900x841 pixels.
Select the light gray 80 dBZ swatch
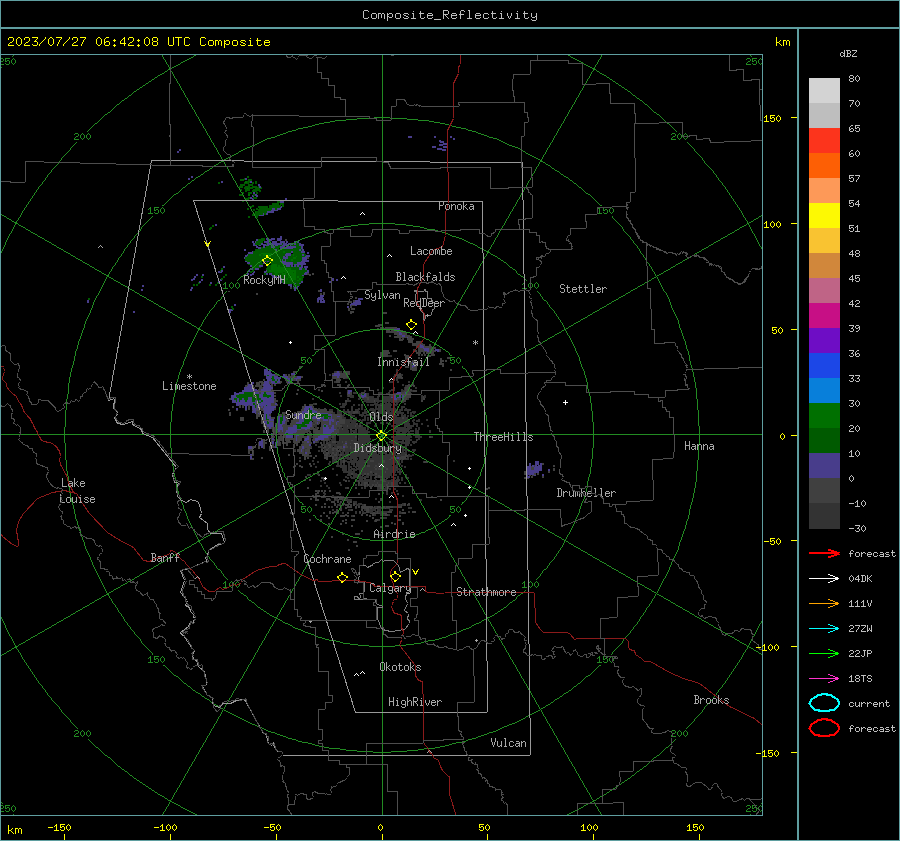tap(824, 90)
